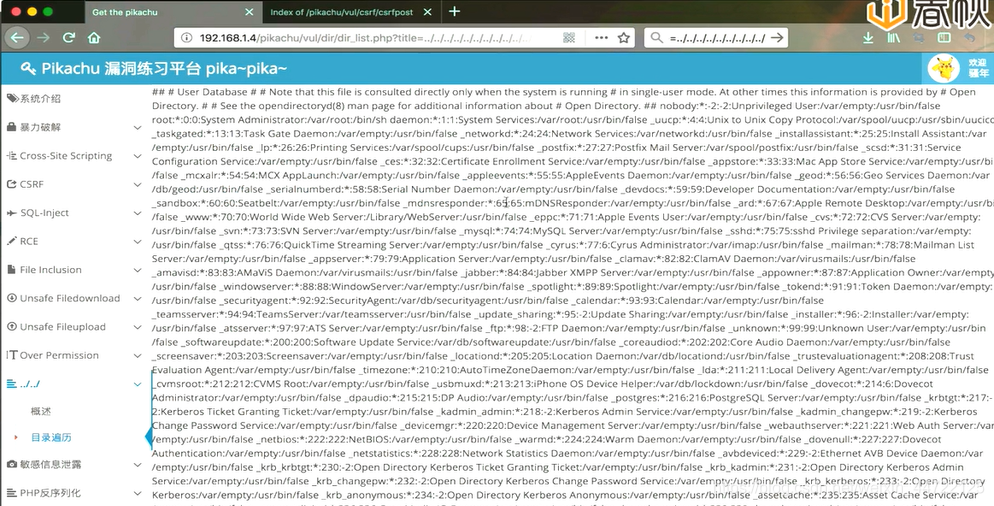Open the 概述 submenu item
Image resolution: width=994 pixels, height=506 pixels.
pos(41,411)
